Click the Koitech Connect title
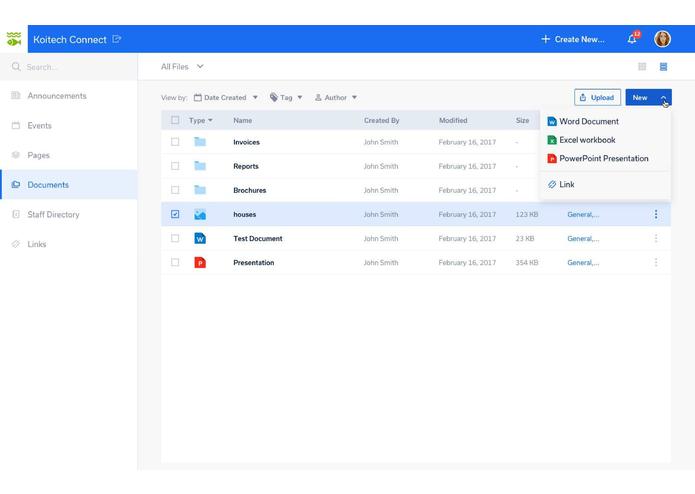The image size is (695, 494). [x=70, y=39]
